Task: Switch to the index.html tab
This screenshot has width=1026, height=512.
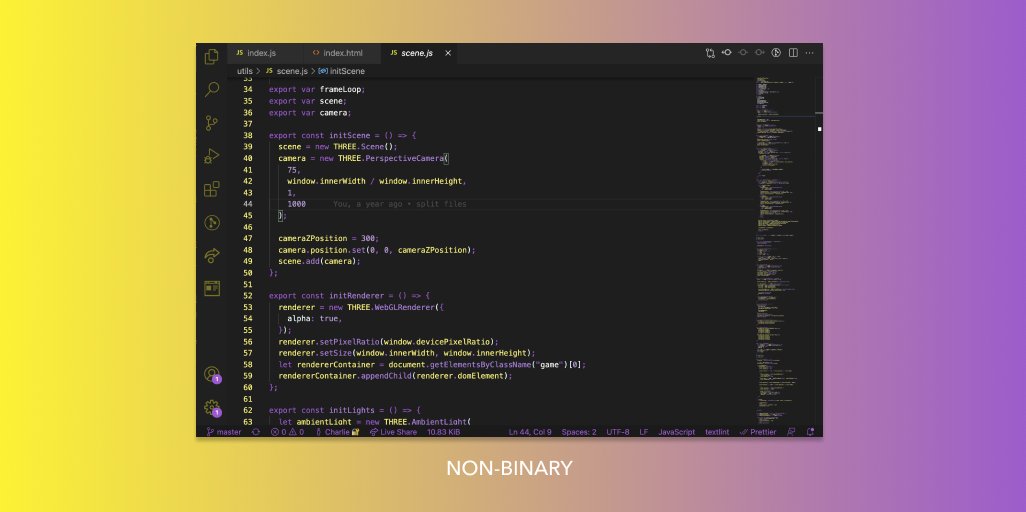Action: point(342,53)
